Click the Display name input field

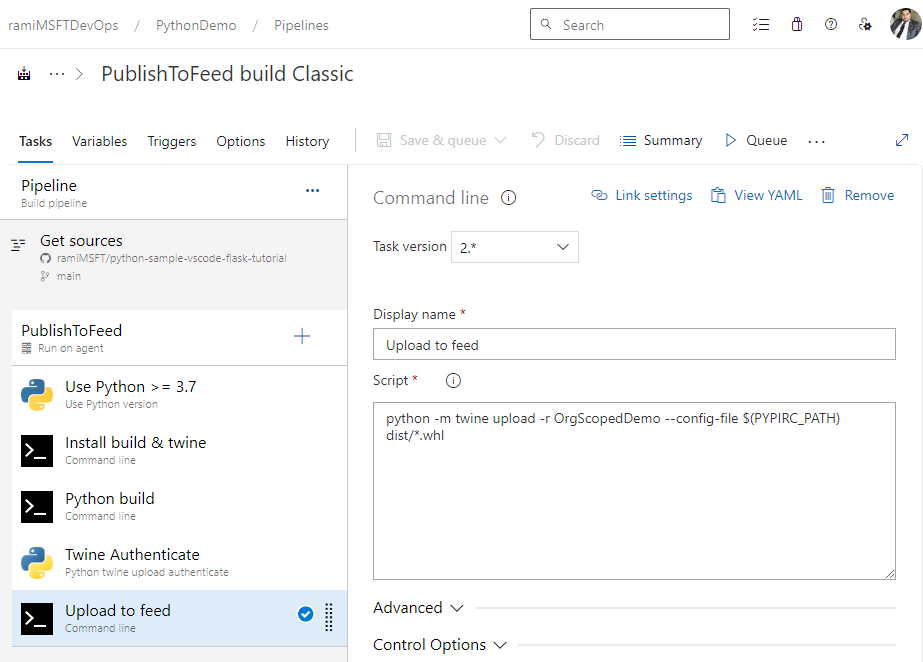point(634,345)
